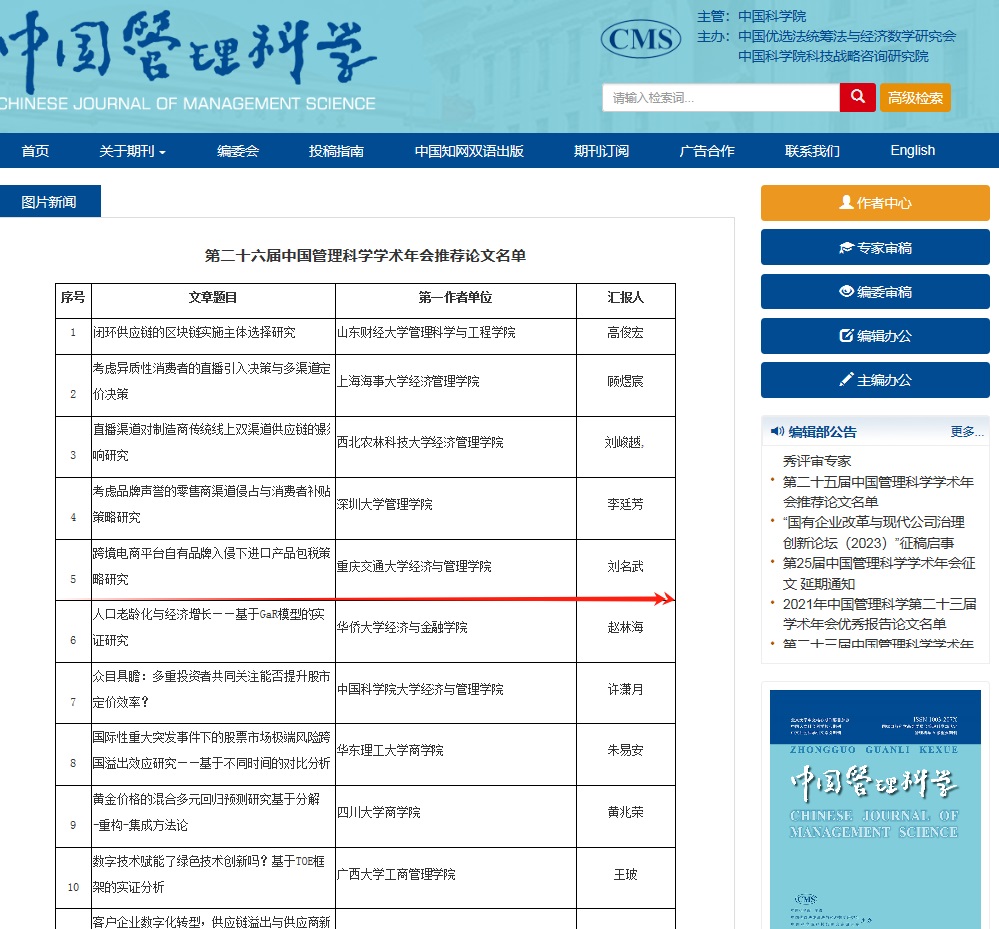Click the speaker icon beside 编辑部公告
This screenshot has height=929, width=999.
[x=777, y=431]
